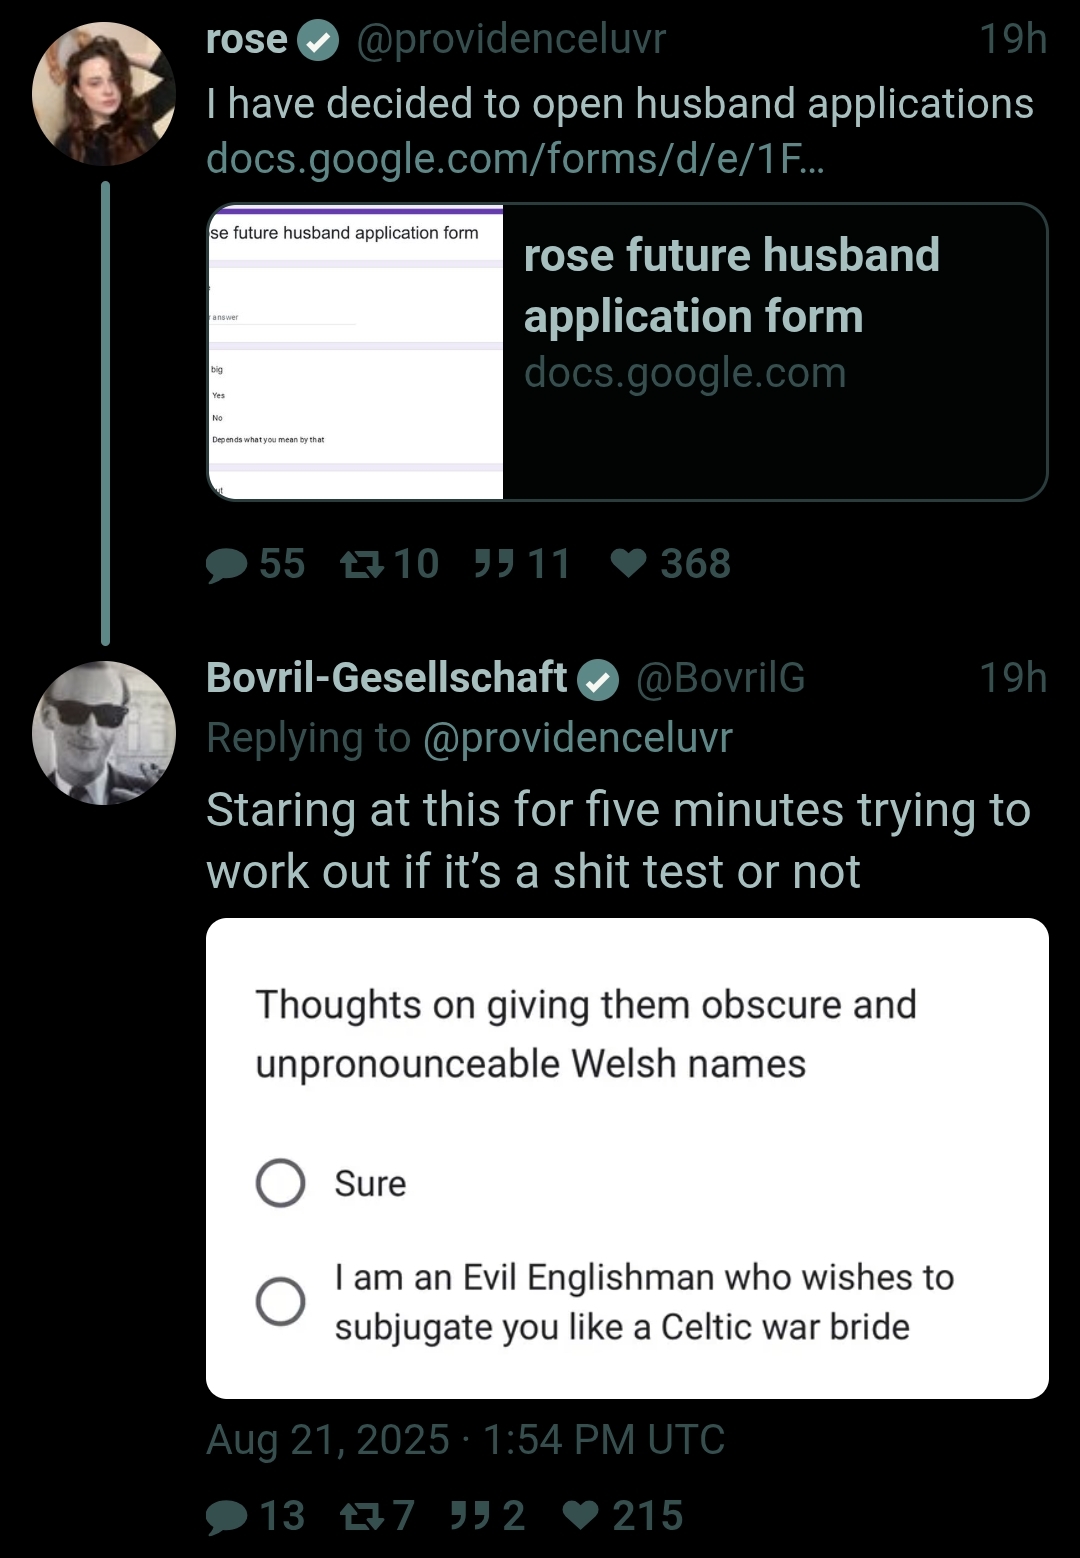Viewport: 1080px width, 1558px height.
Task: Retweet Bovril-Gesellschaft's reply
Action: coord(361,1516)
